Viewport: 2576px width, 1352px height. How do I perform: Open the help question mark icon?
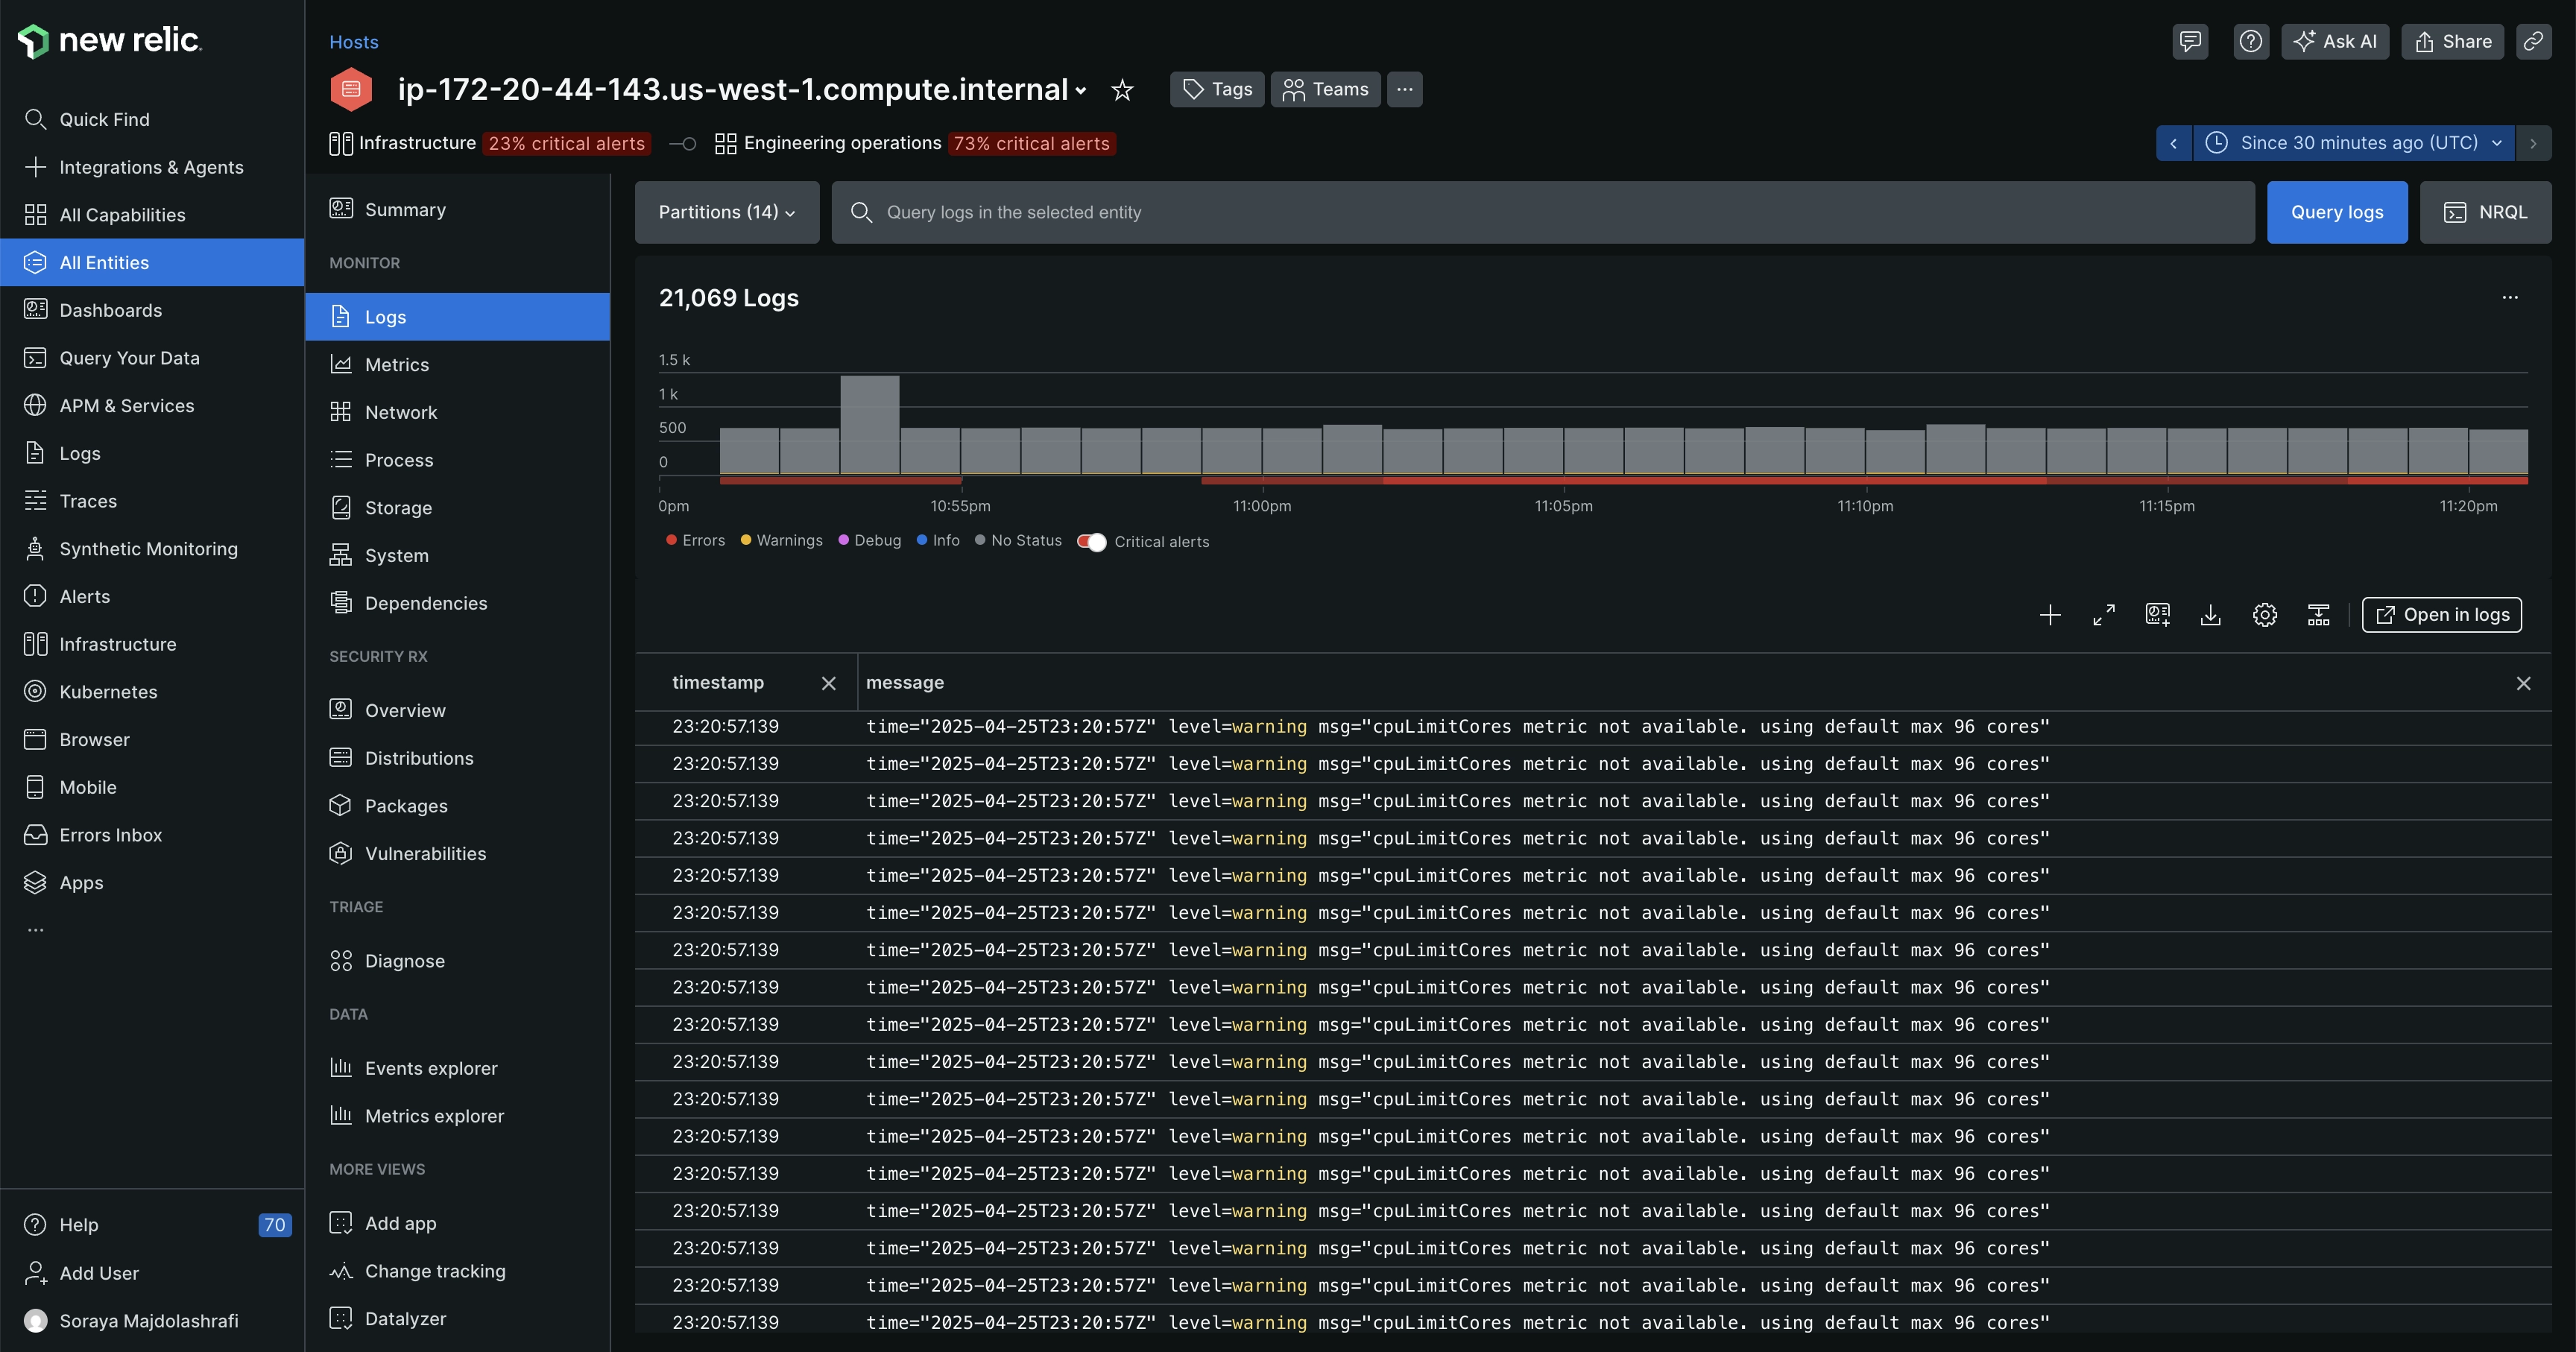[x=2250, y=42]
